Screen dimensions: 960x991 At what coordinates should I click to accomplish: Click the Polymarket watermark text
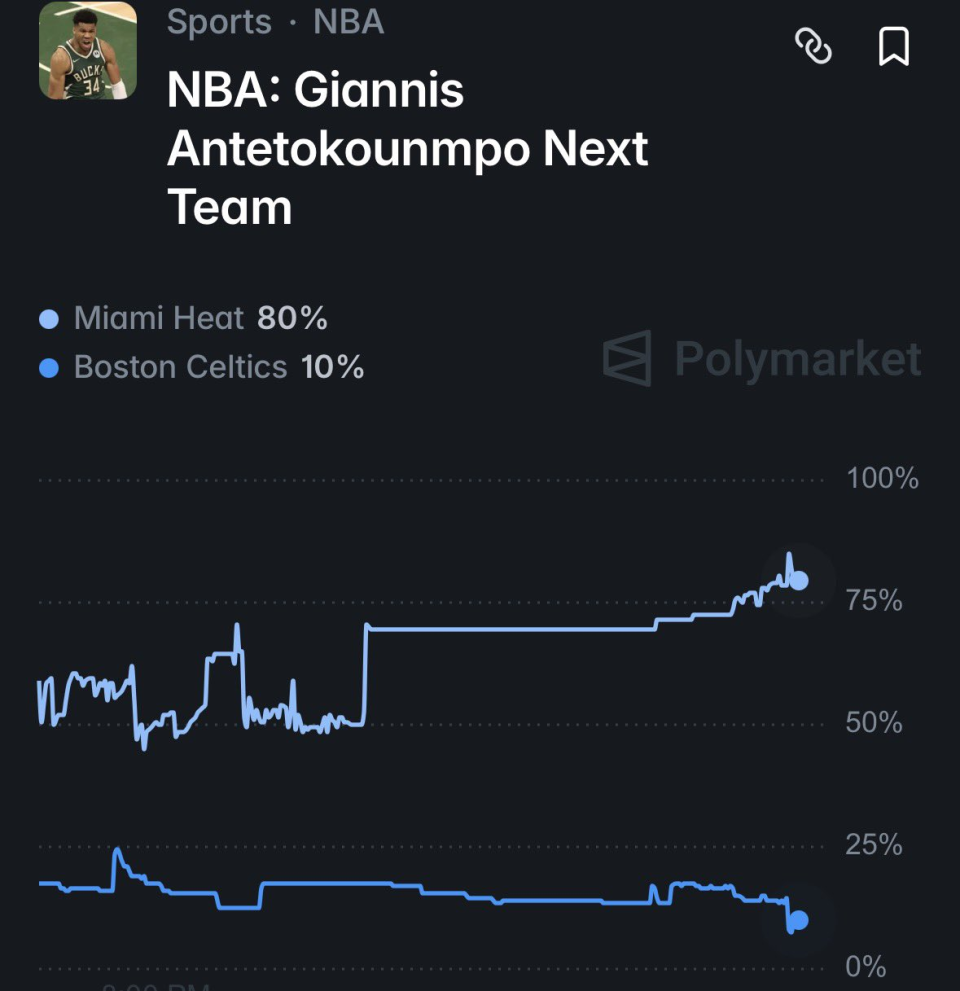pyautogui.click(x=798, y=360)
